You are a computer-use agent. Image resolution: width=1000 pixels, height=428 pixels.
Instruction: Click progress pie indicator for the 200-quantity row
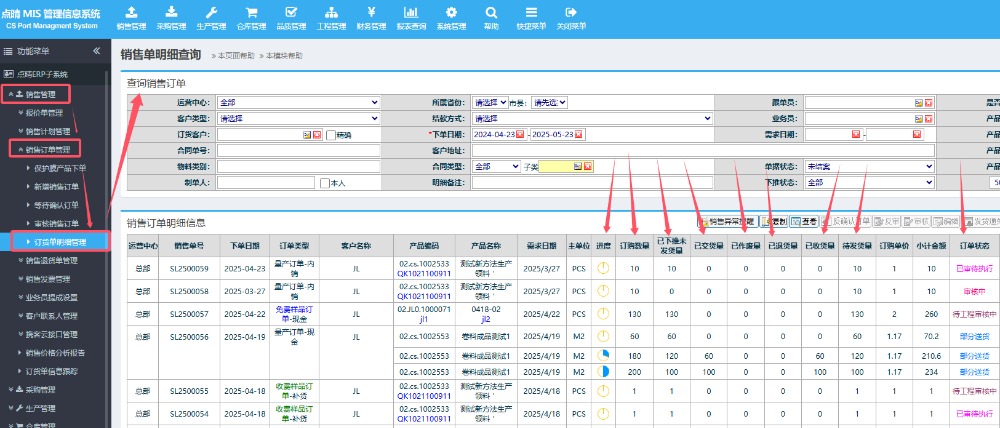tap(603, 371)
